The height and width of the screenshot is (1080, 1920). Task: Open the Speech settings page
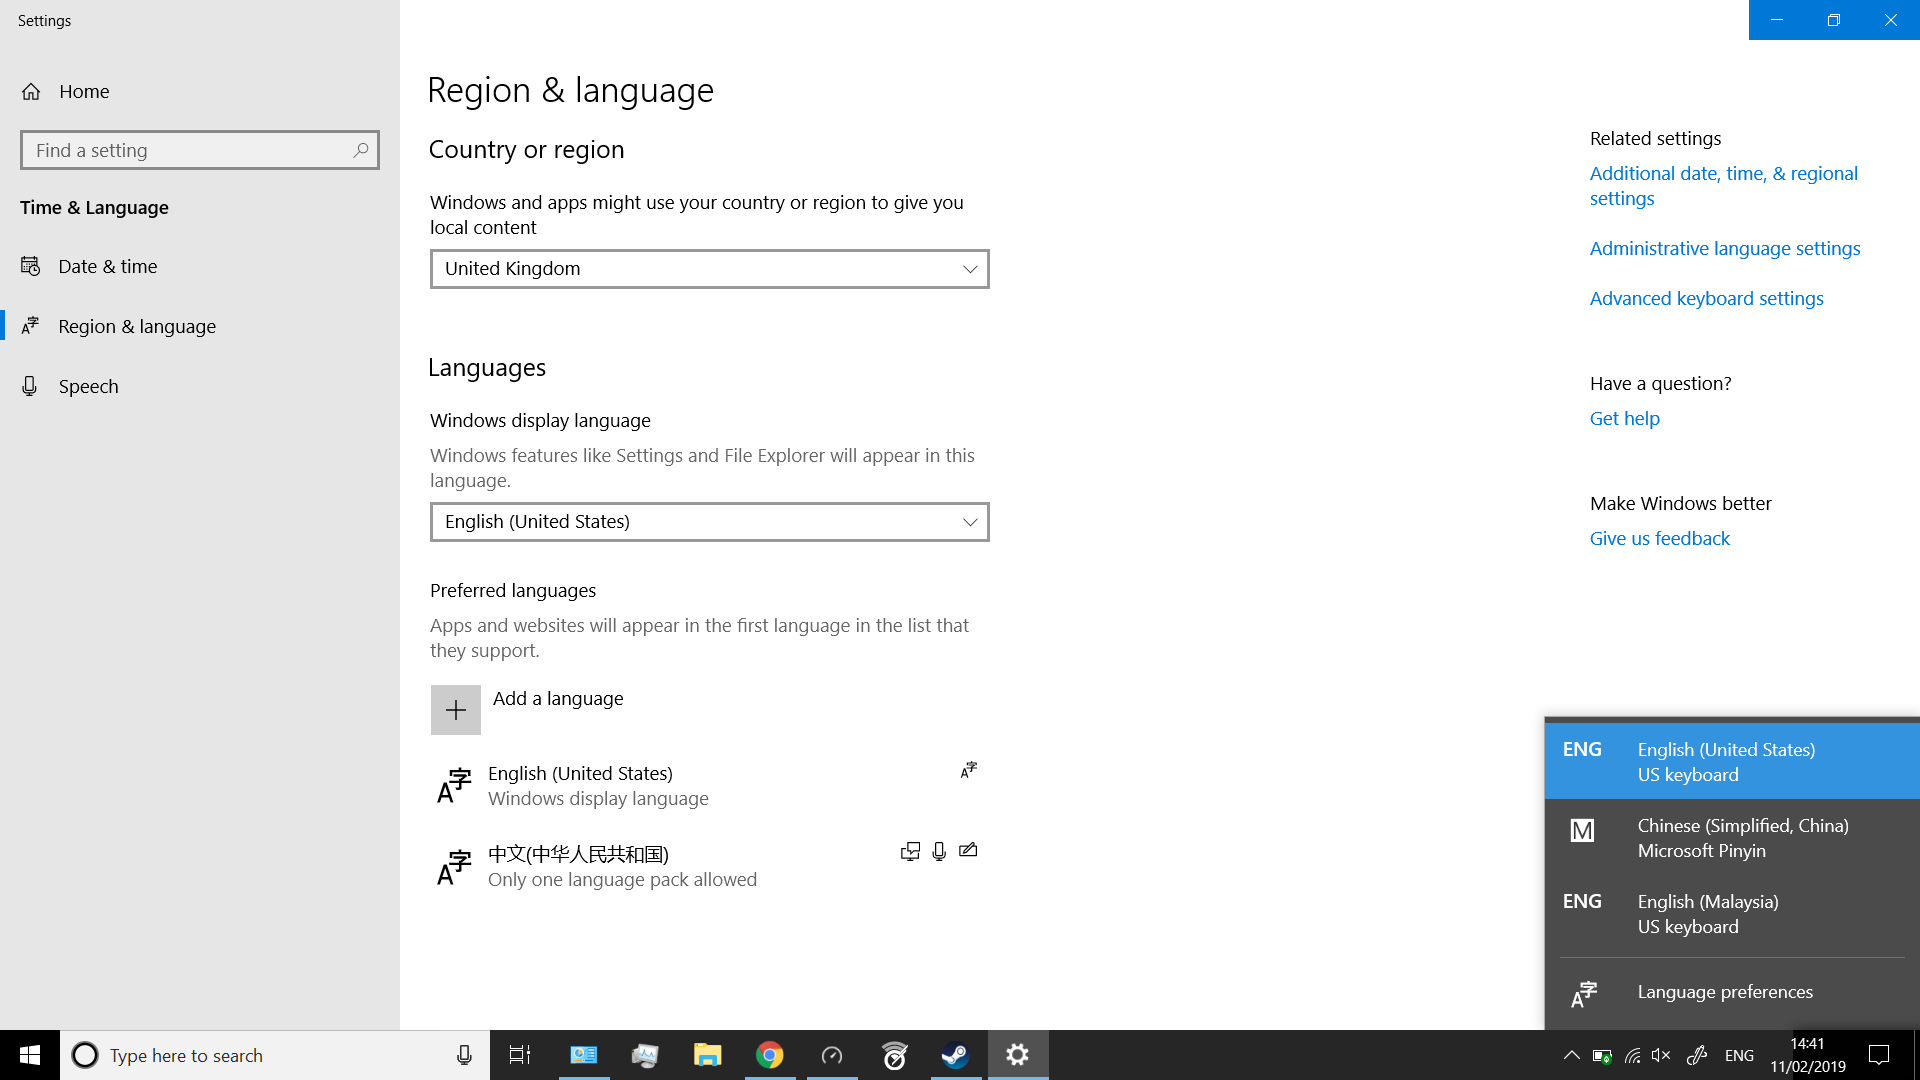(88, 386)
